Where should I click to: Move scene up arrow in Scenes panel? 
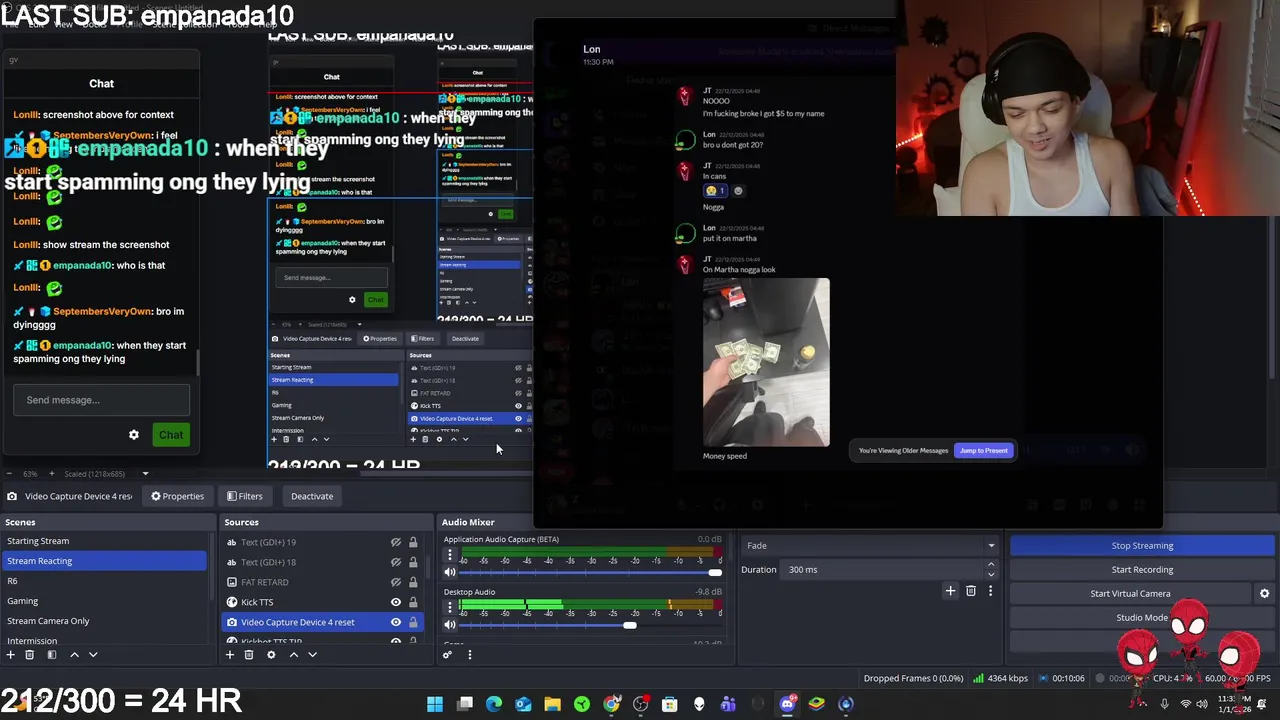click(74, 655)
